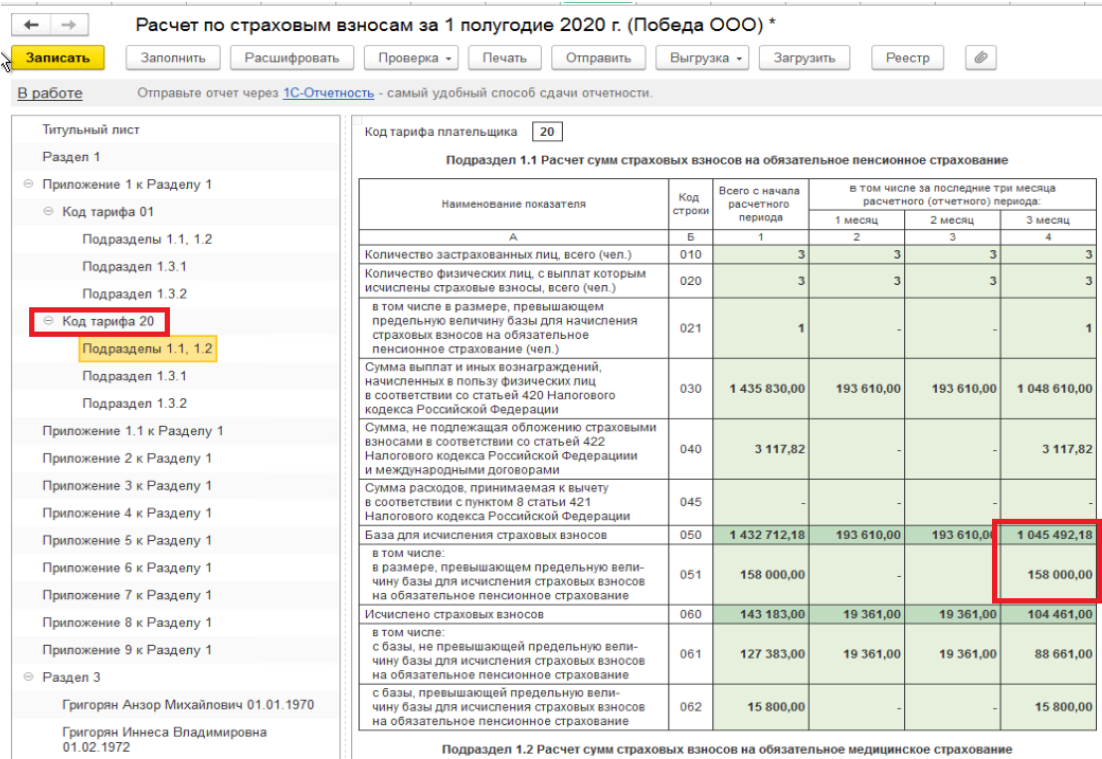Open attachments via the paperclip icon
Viewport: 1102px width, 759px height.
click(981, 58)
